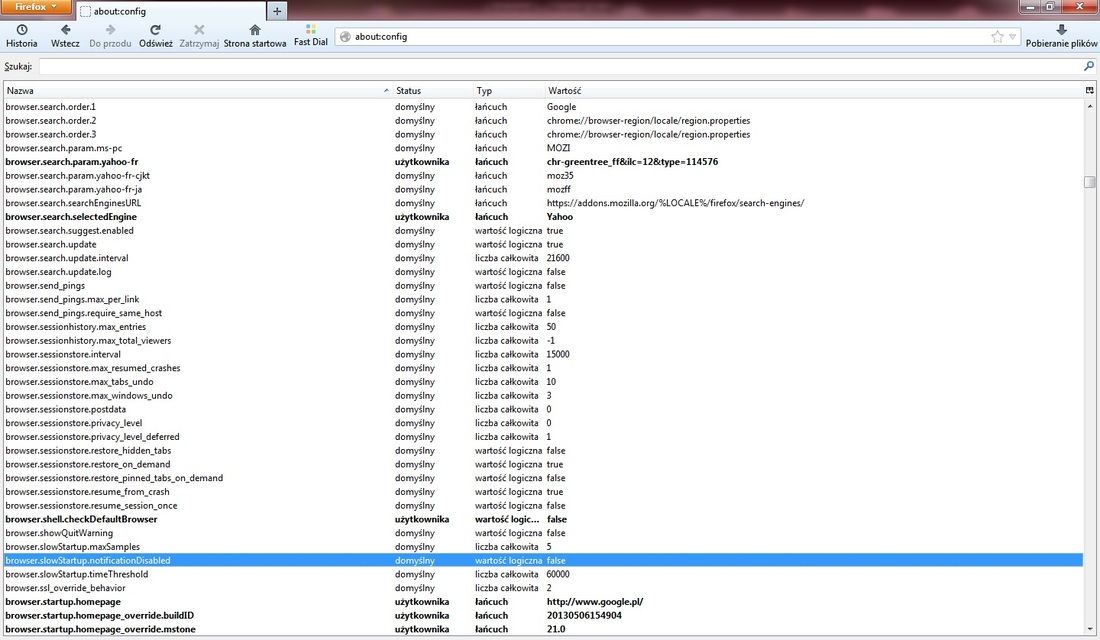The width and height of the screenshot is (1100, 640).
Task: Click the scrollbar up arrow
Action: (1089, 106)
